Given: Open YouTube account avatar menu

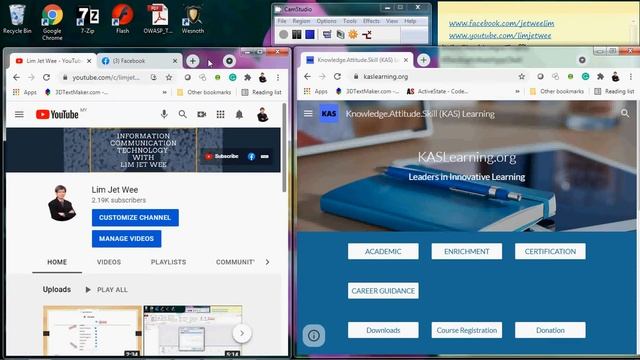Looking at the screenshot, I should (262, 115).
